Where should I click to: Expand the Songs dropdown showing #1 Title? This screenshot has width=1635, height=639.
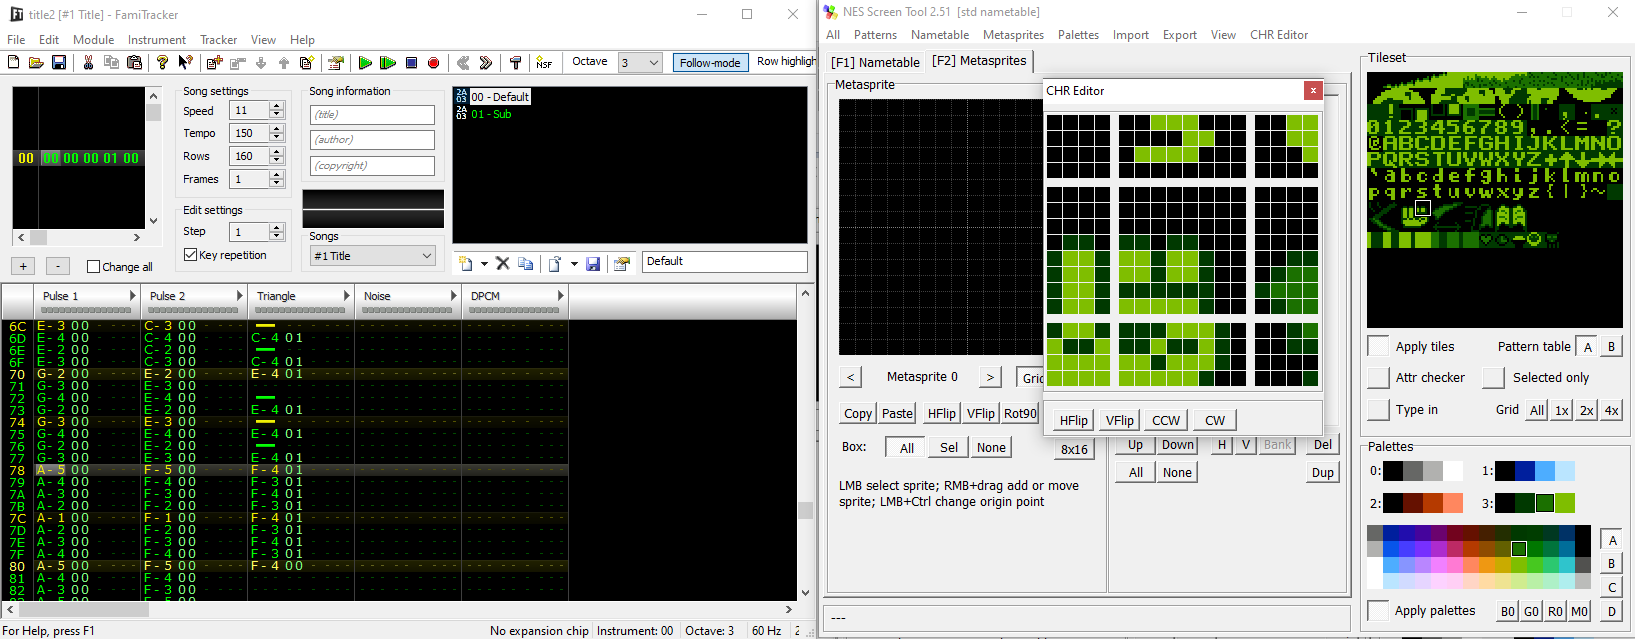[x=427, y=256]
